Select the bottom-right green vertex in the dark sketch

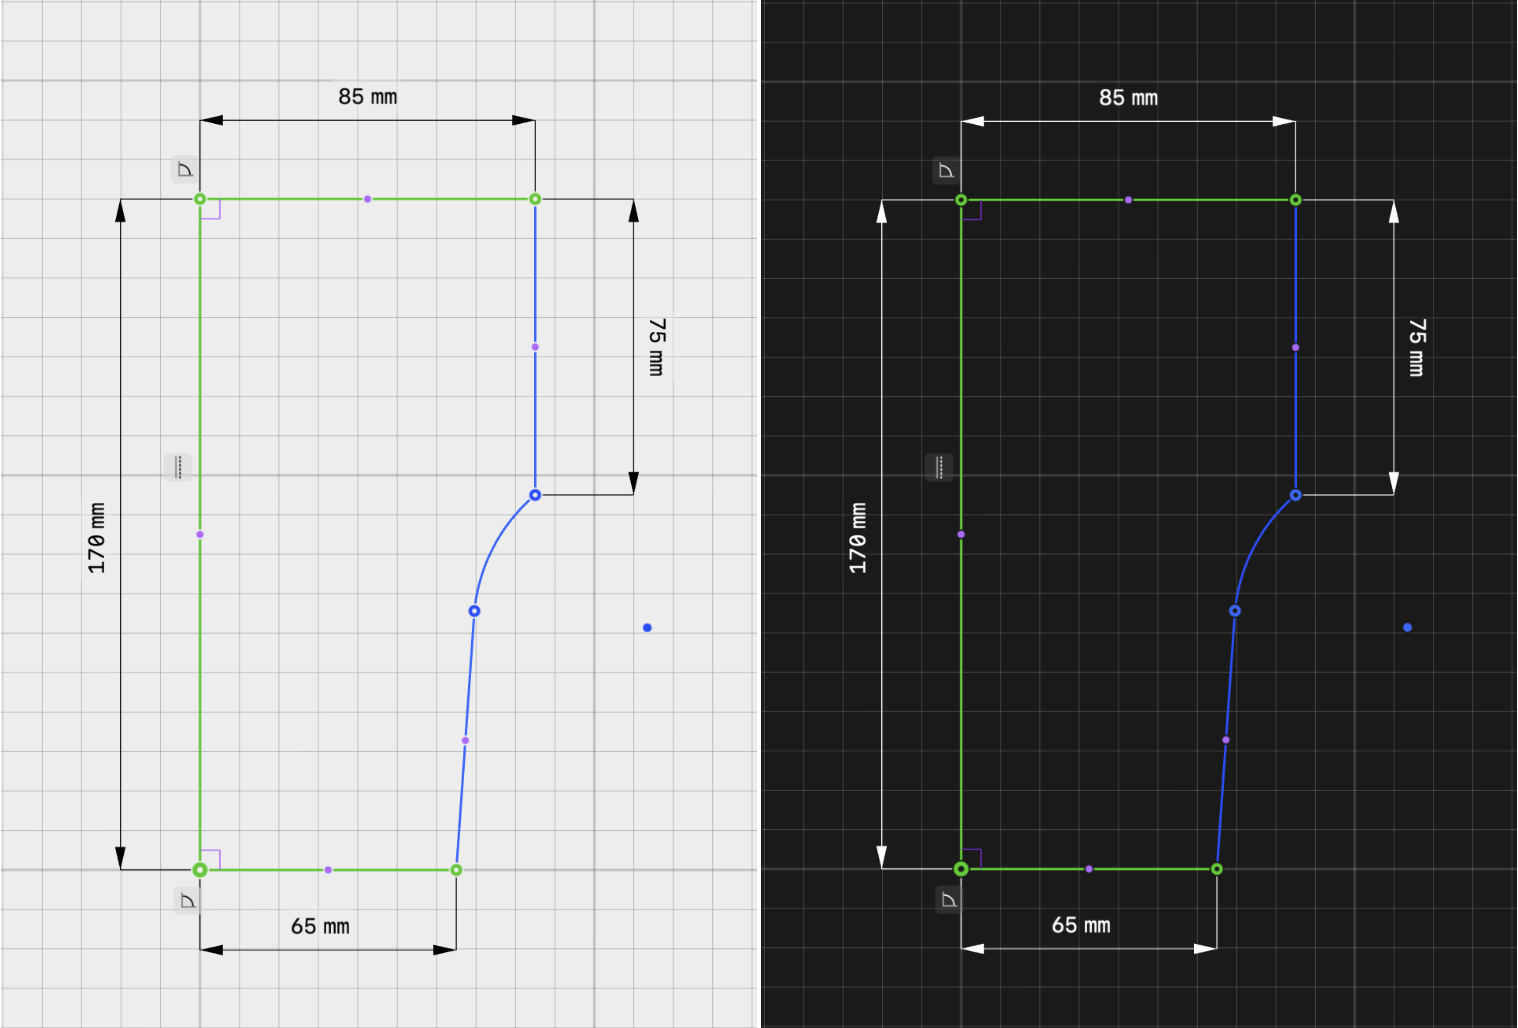click(x=1217, y=869)
